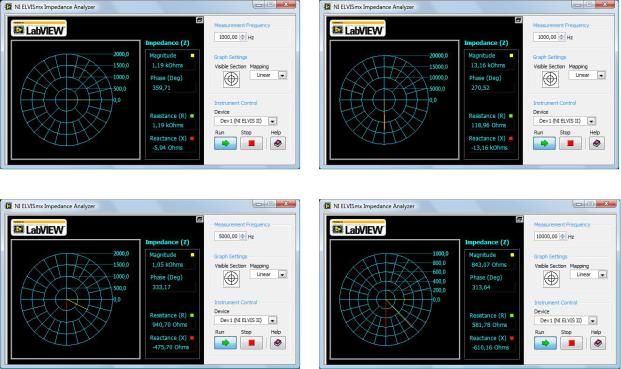Click green Resistance swatch in 5000 Hz window
This screenshot has width=621, height=369.
pyautogui.click(x=192, y=316)
